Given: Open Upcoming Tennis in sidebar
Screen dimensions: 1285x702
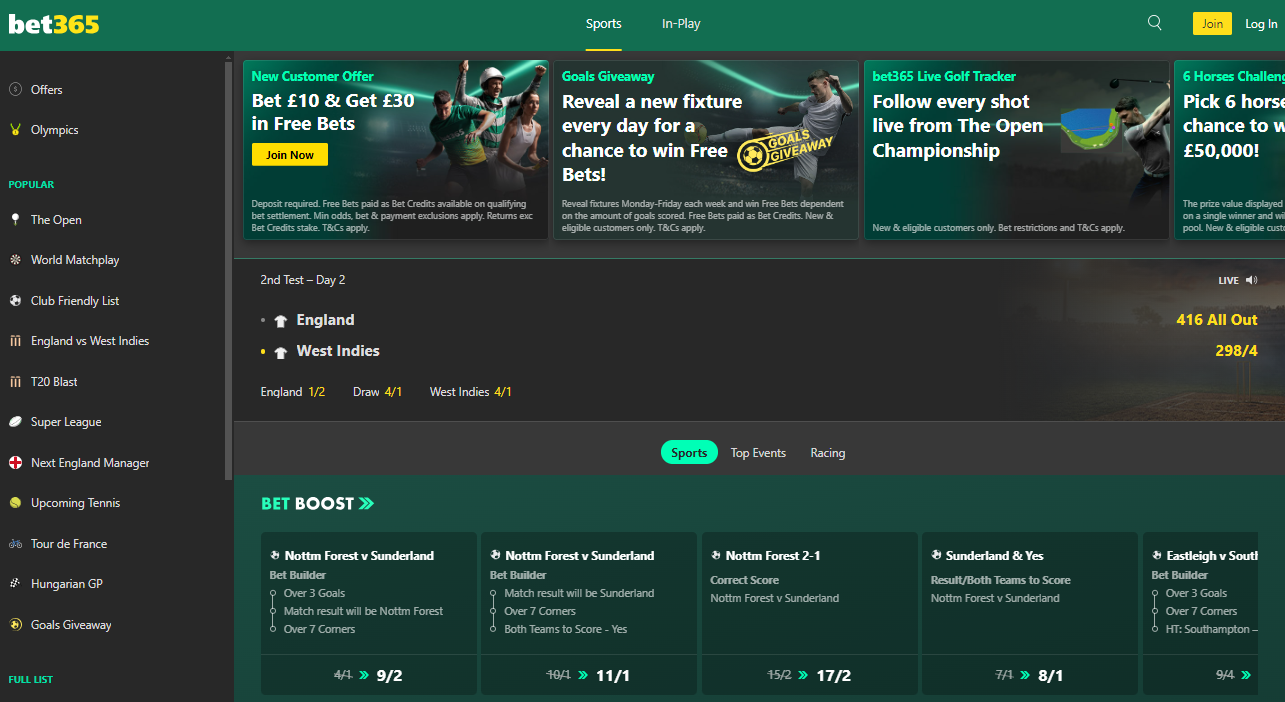Looking at the screenshot, I should (x=75, y=503).
